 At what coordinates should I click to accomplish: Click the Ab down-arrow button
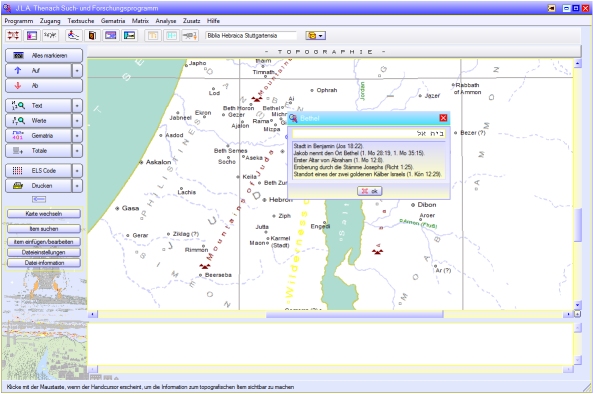(x=44, y=86)
